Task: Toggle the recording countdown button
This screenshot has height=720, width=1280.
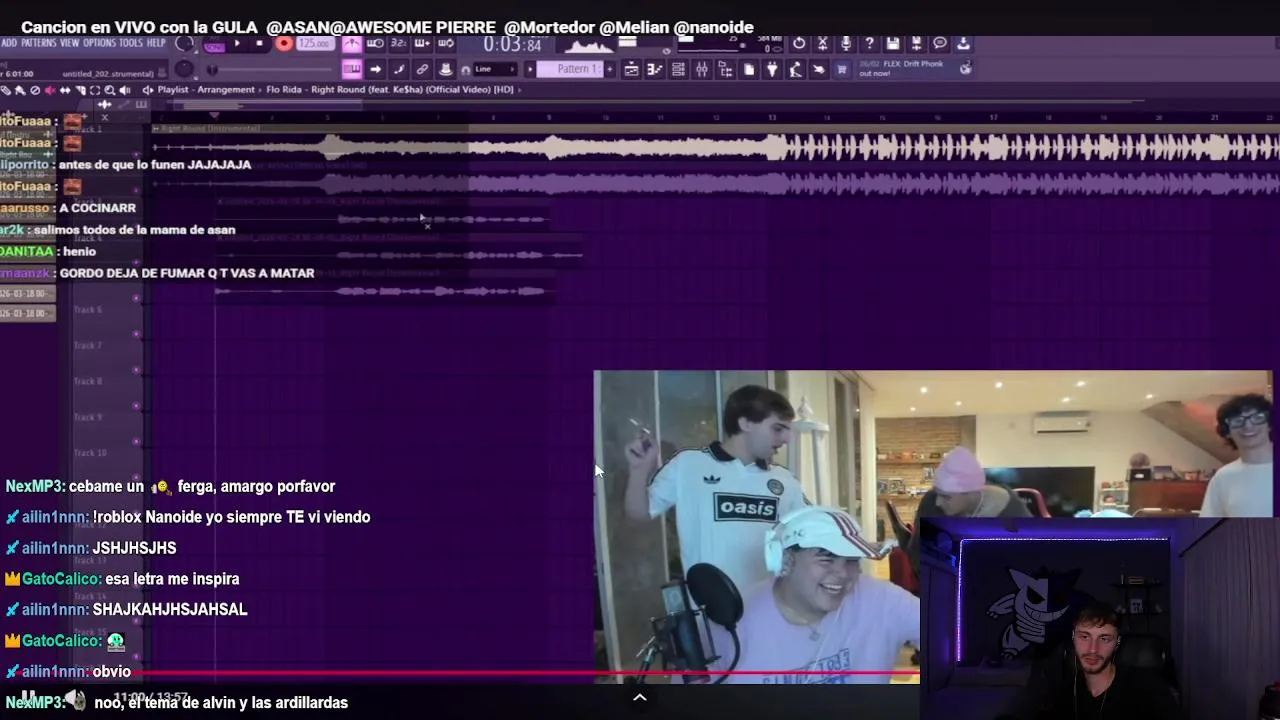Action: pyautogui.click(x=398, y=43)
